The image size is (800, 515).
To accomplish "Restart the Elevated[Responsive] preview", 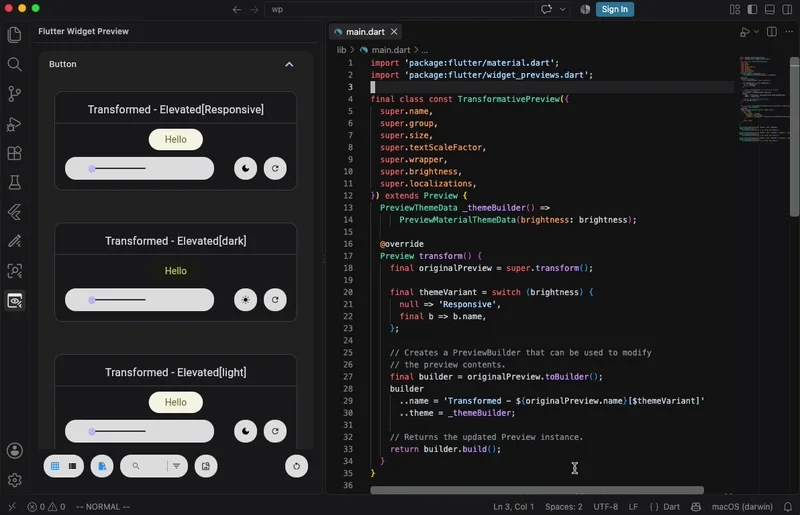I will pos(275,168).
